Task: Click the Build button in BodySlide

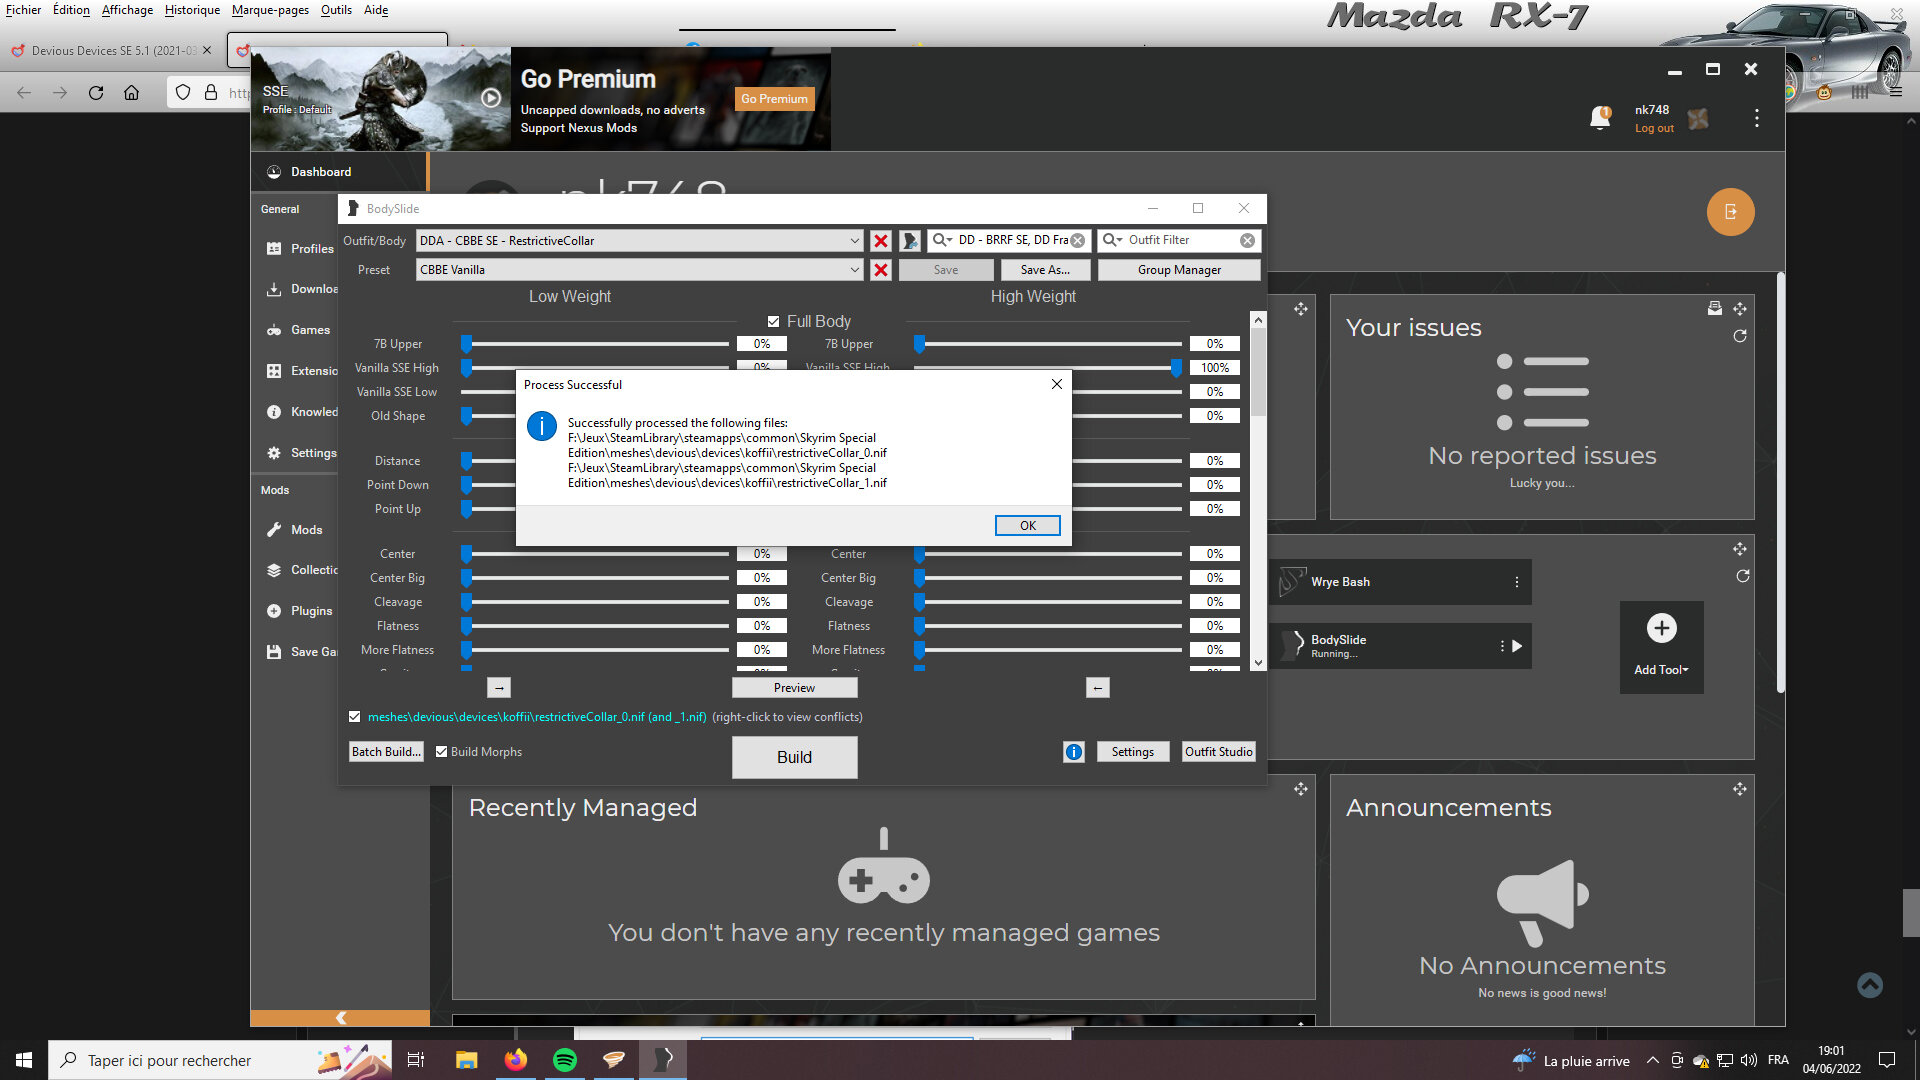Action: 794,757
